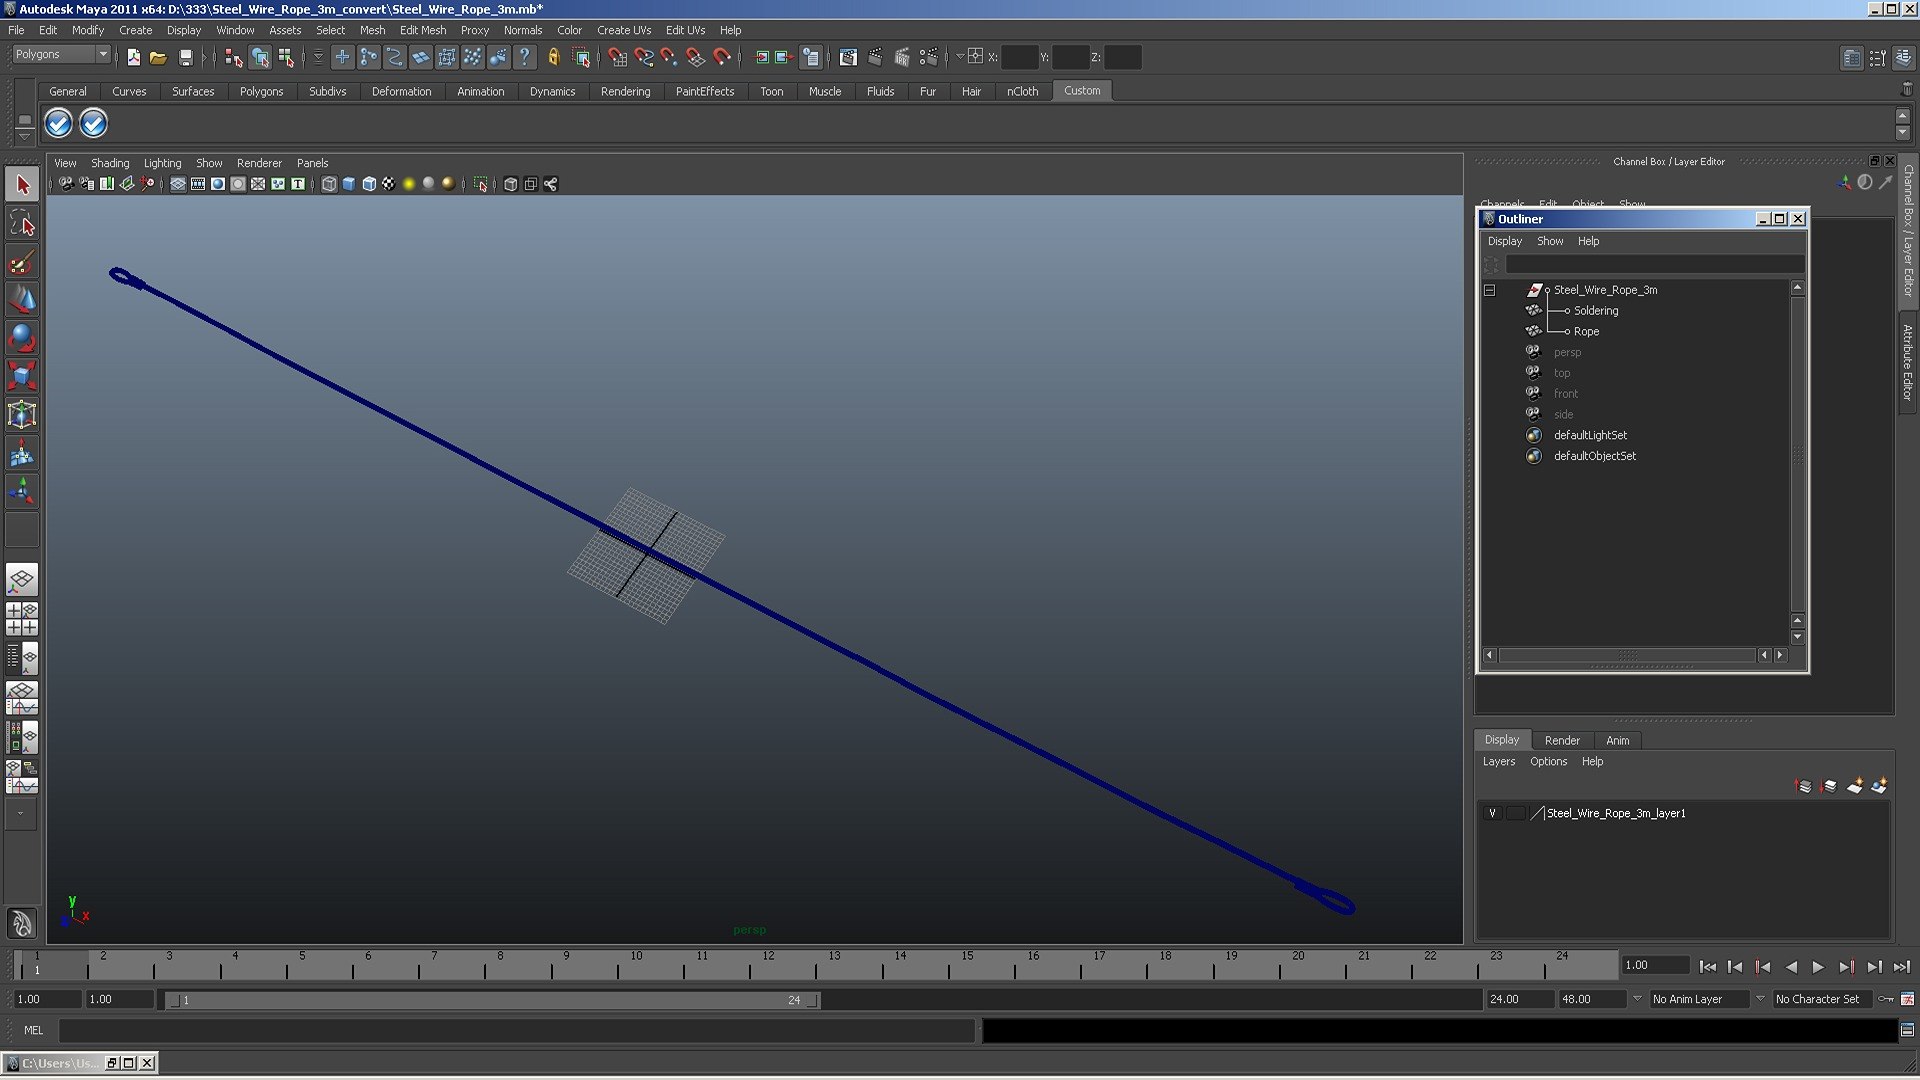
Task: Open Outliner Display menu
Action: coord(1504,241)
